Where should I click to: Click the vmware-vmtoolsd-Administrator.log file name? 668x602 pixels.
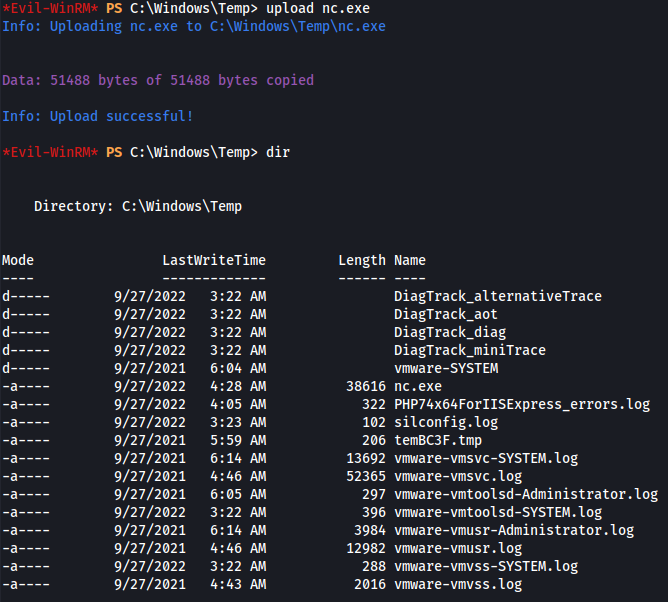point(526,494)
